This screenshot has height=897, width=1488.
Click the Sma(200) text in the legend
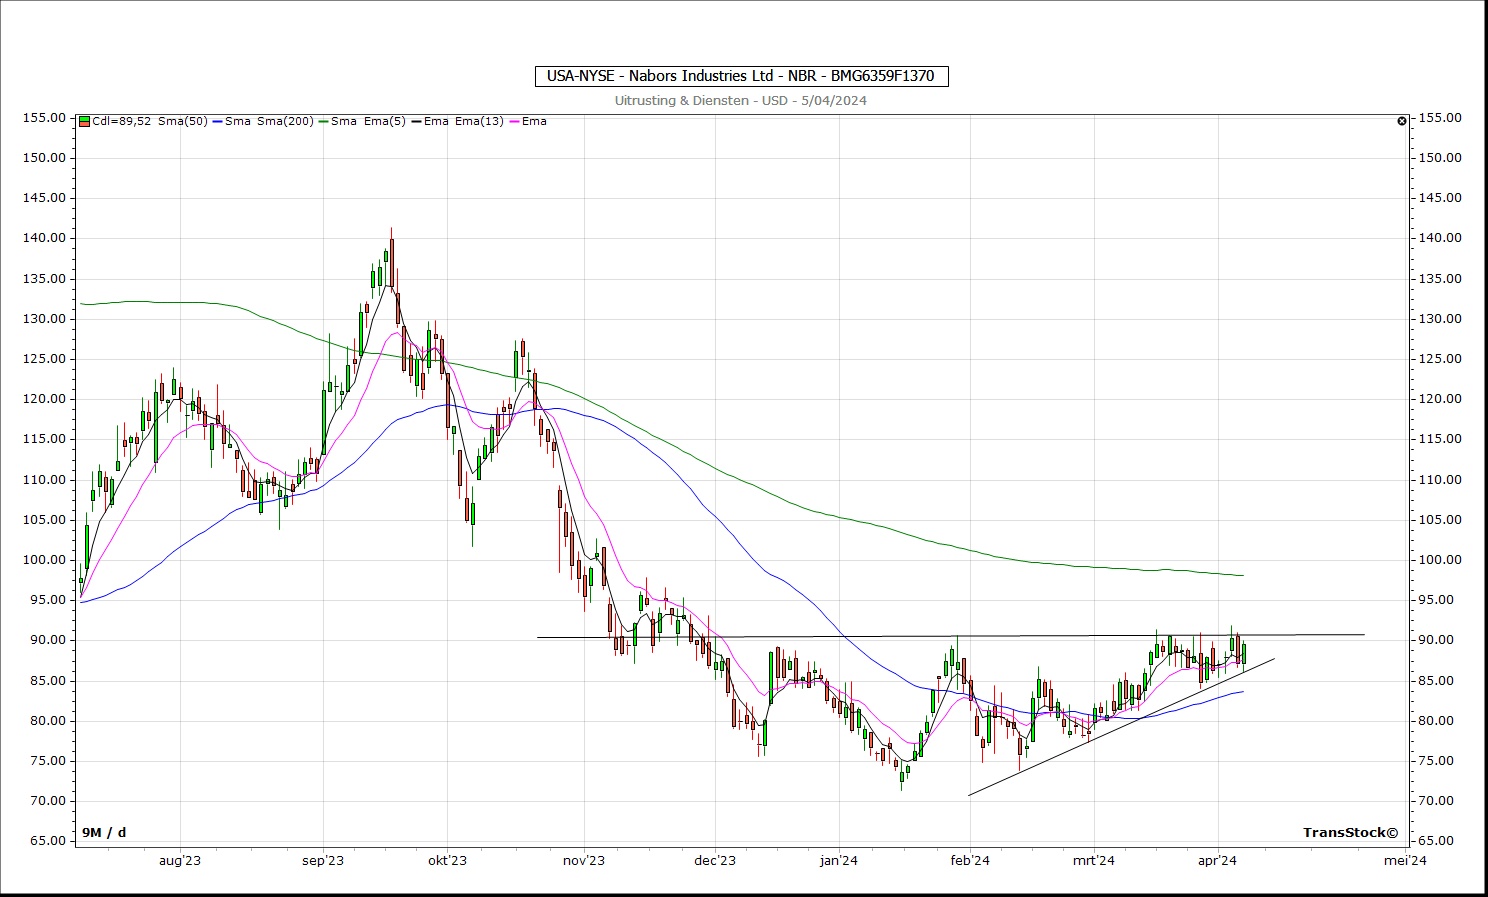tap(285, 121)
